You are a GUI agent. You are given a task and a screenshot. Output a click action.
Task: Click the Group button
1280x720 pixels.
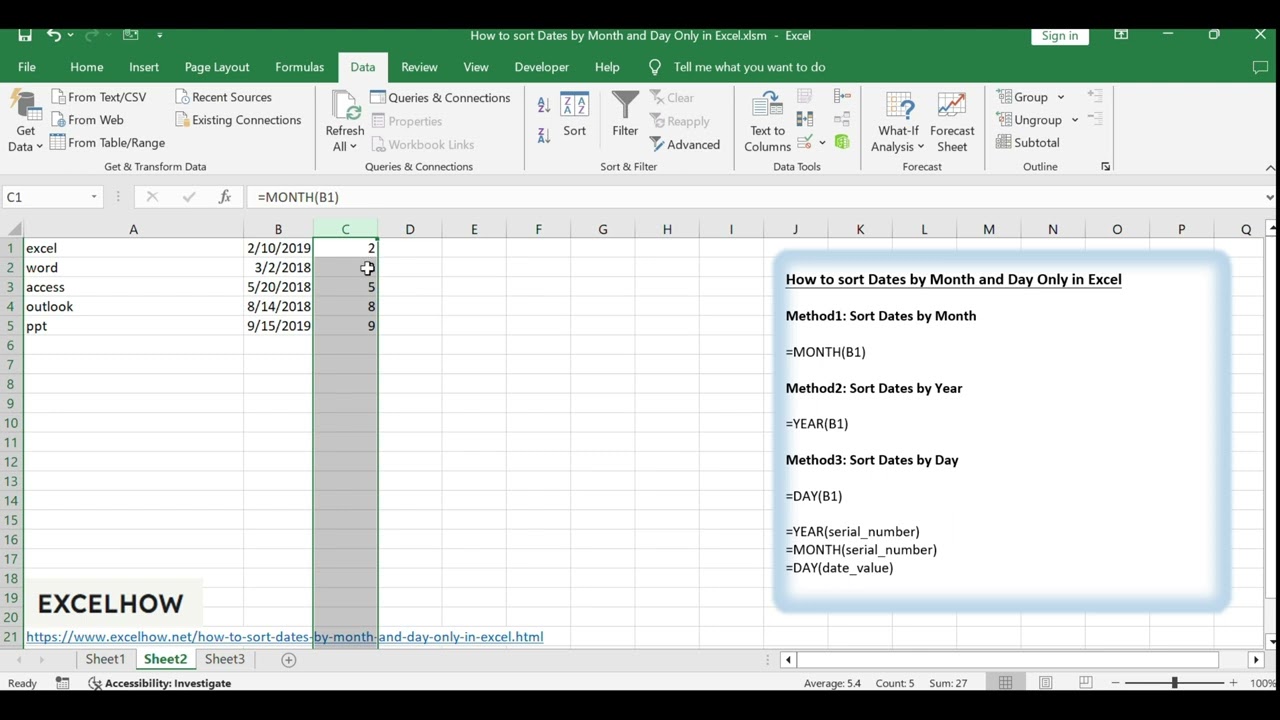point(1022,97)
